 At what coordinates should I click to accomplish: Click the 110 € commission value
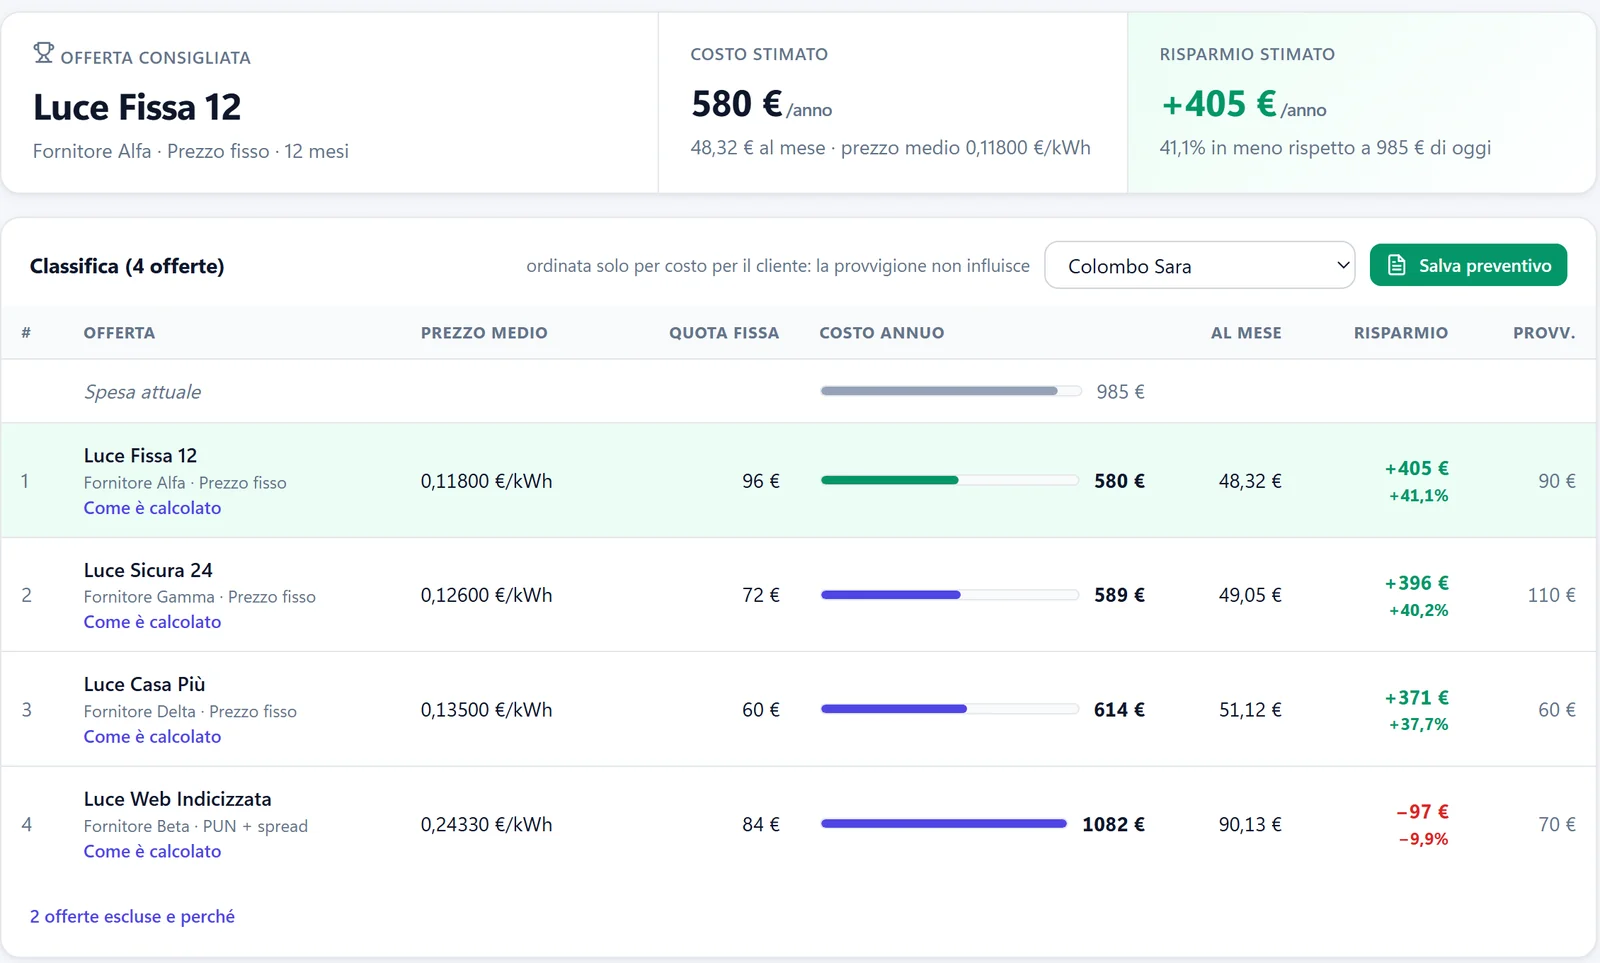[x=1551, y=595]
